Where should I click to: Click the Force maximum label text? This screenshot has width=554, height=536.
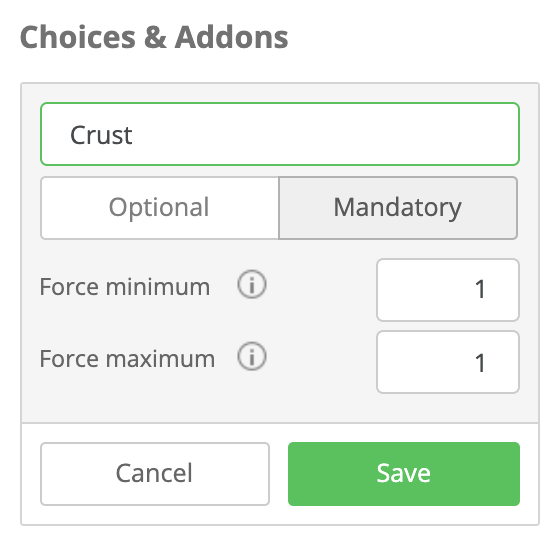[x=127, y=359]
